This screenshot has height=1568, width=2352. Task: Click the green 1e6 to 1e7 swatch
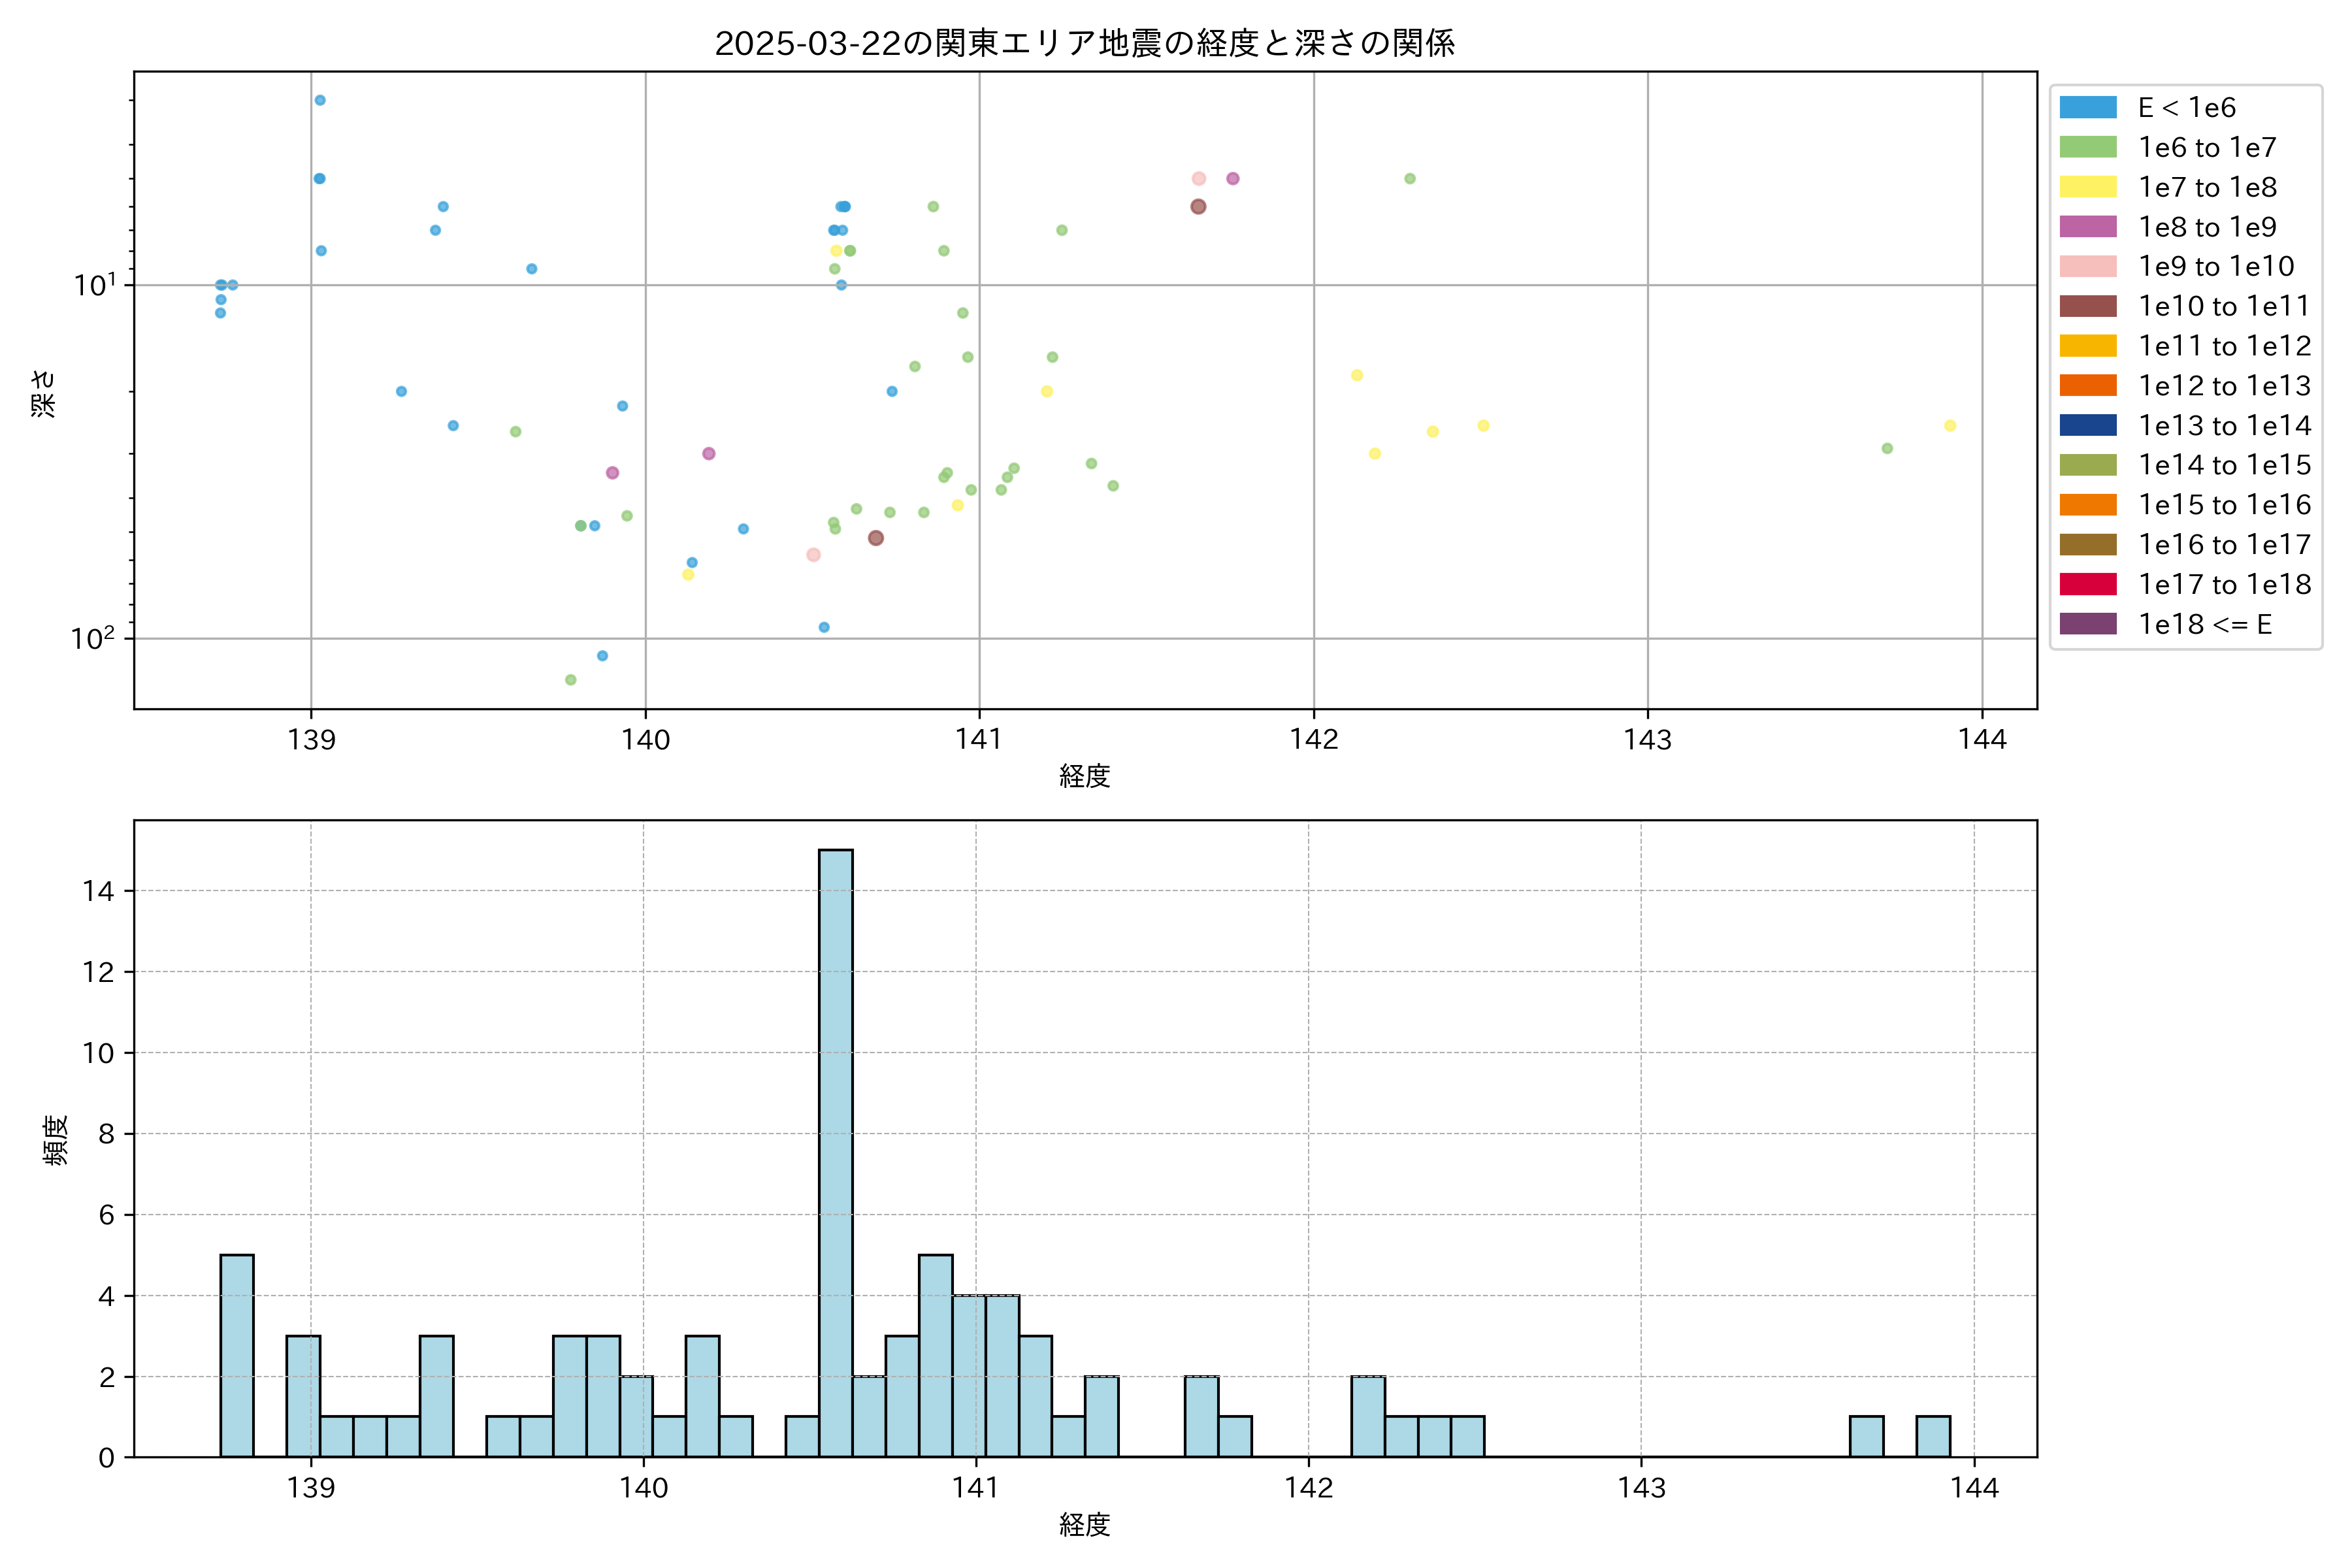(x=2087, y=147)
